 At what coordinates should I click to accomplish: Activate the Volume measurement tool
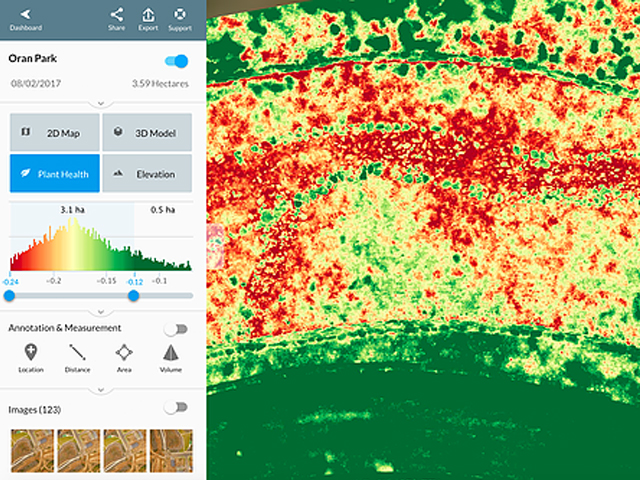171,356
